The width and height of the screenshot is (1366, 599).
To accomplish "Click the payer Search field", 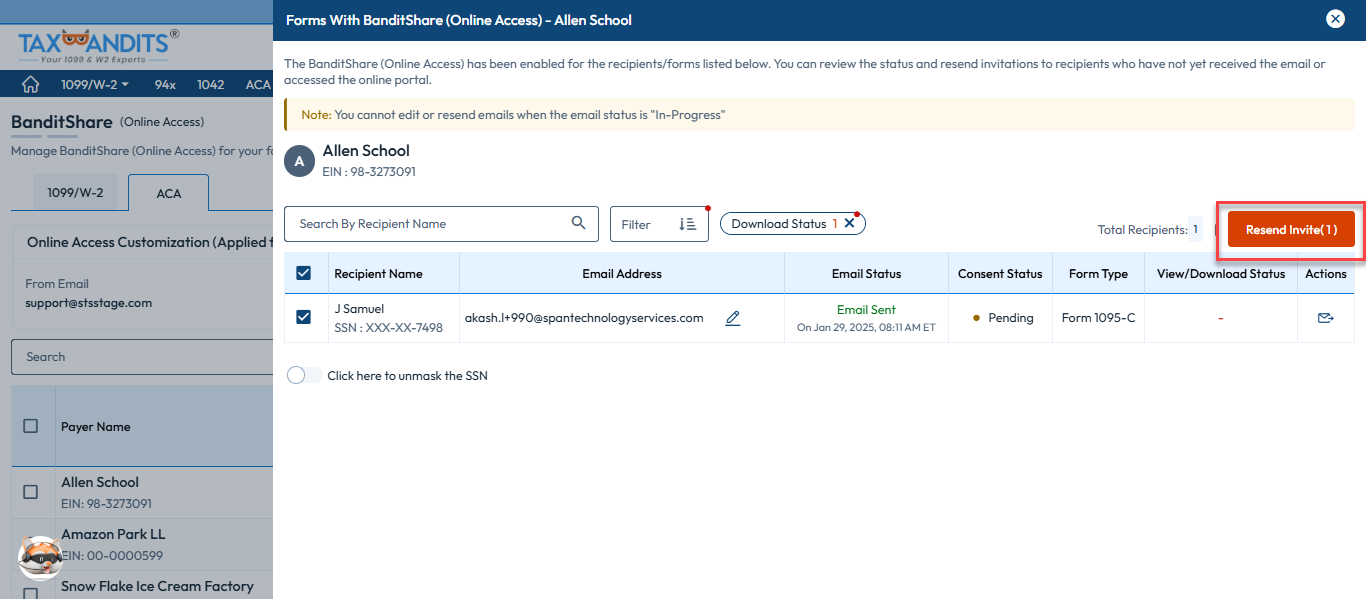I will 142,356.
